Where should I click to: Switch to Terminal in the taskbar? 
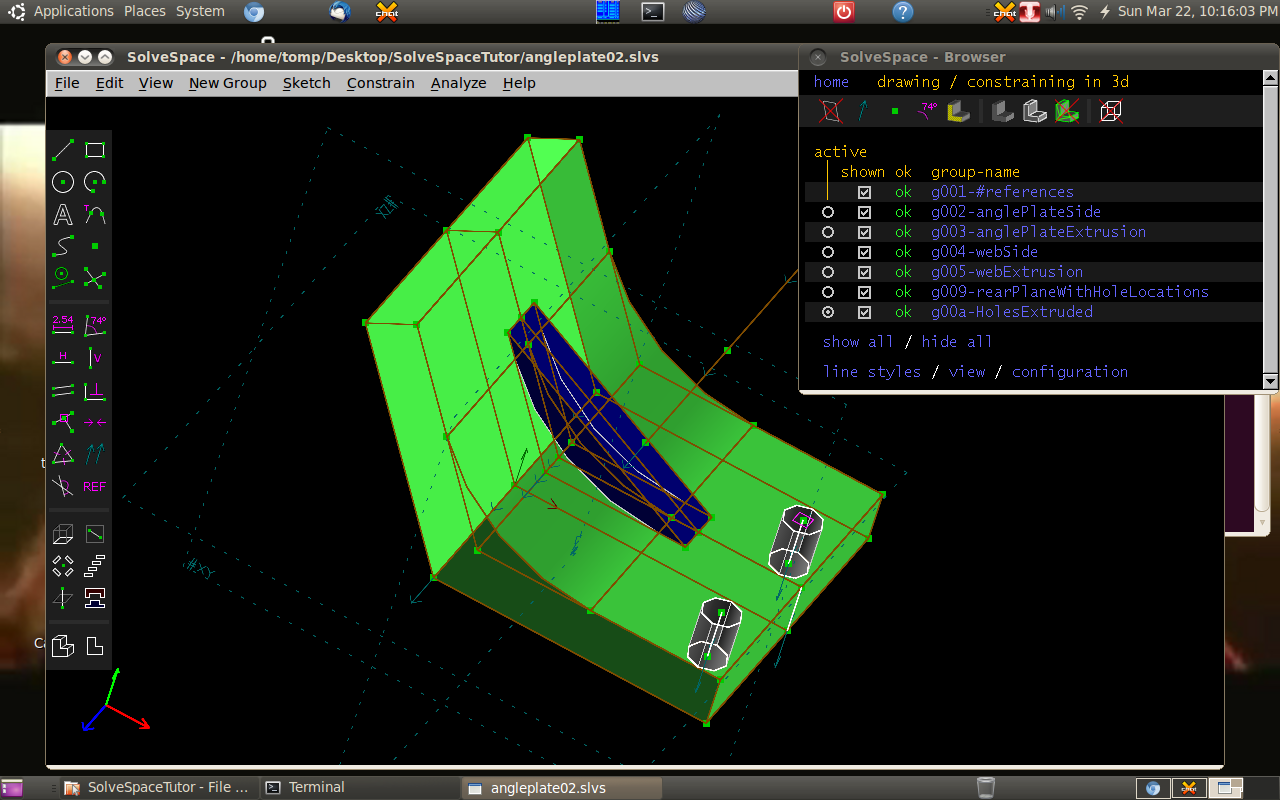click(316, 787)
